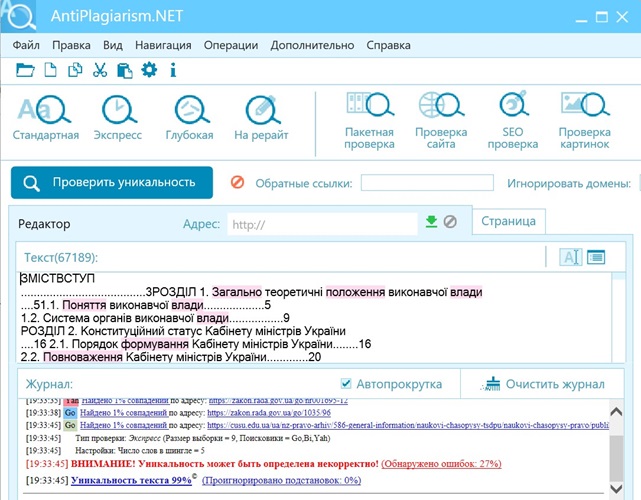The width and height of the screenshot is (641, 500).
Task: Open file with the folder icon
Action: [x=25, y=70]
